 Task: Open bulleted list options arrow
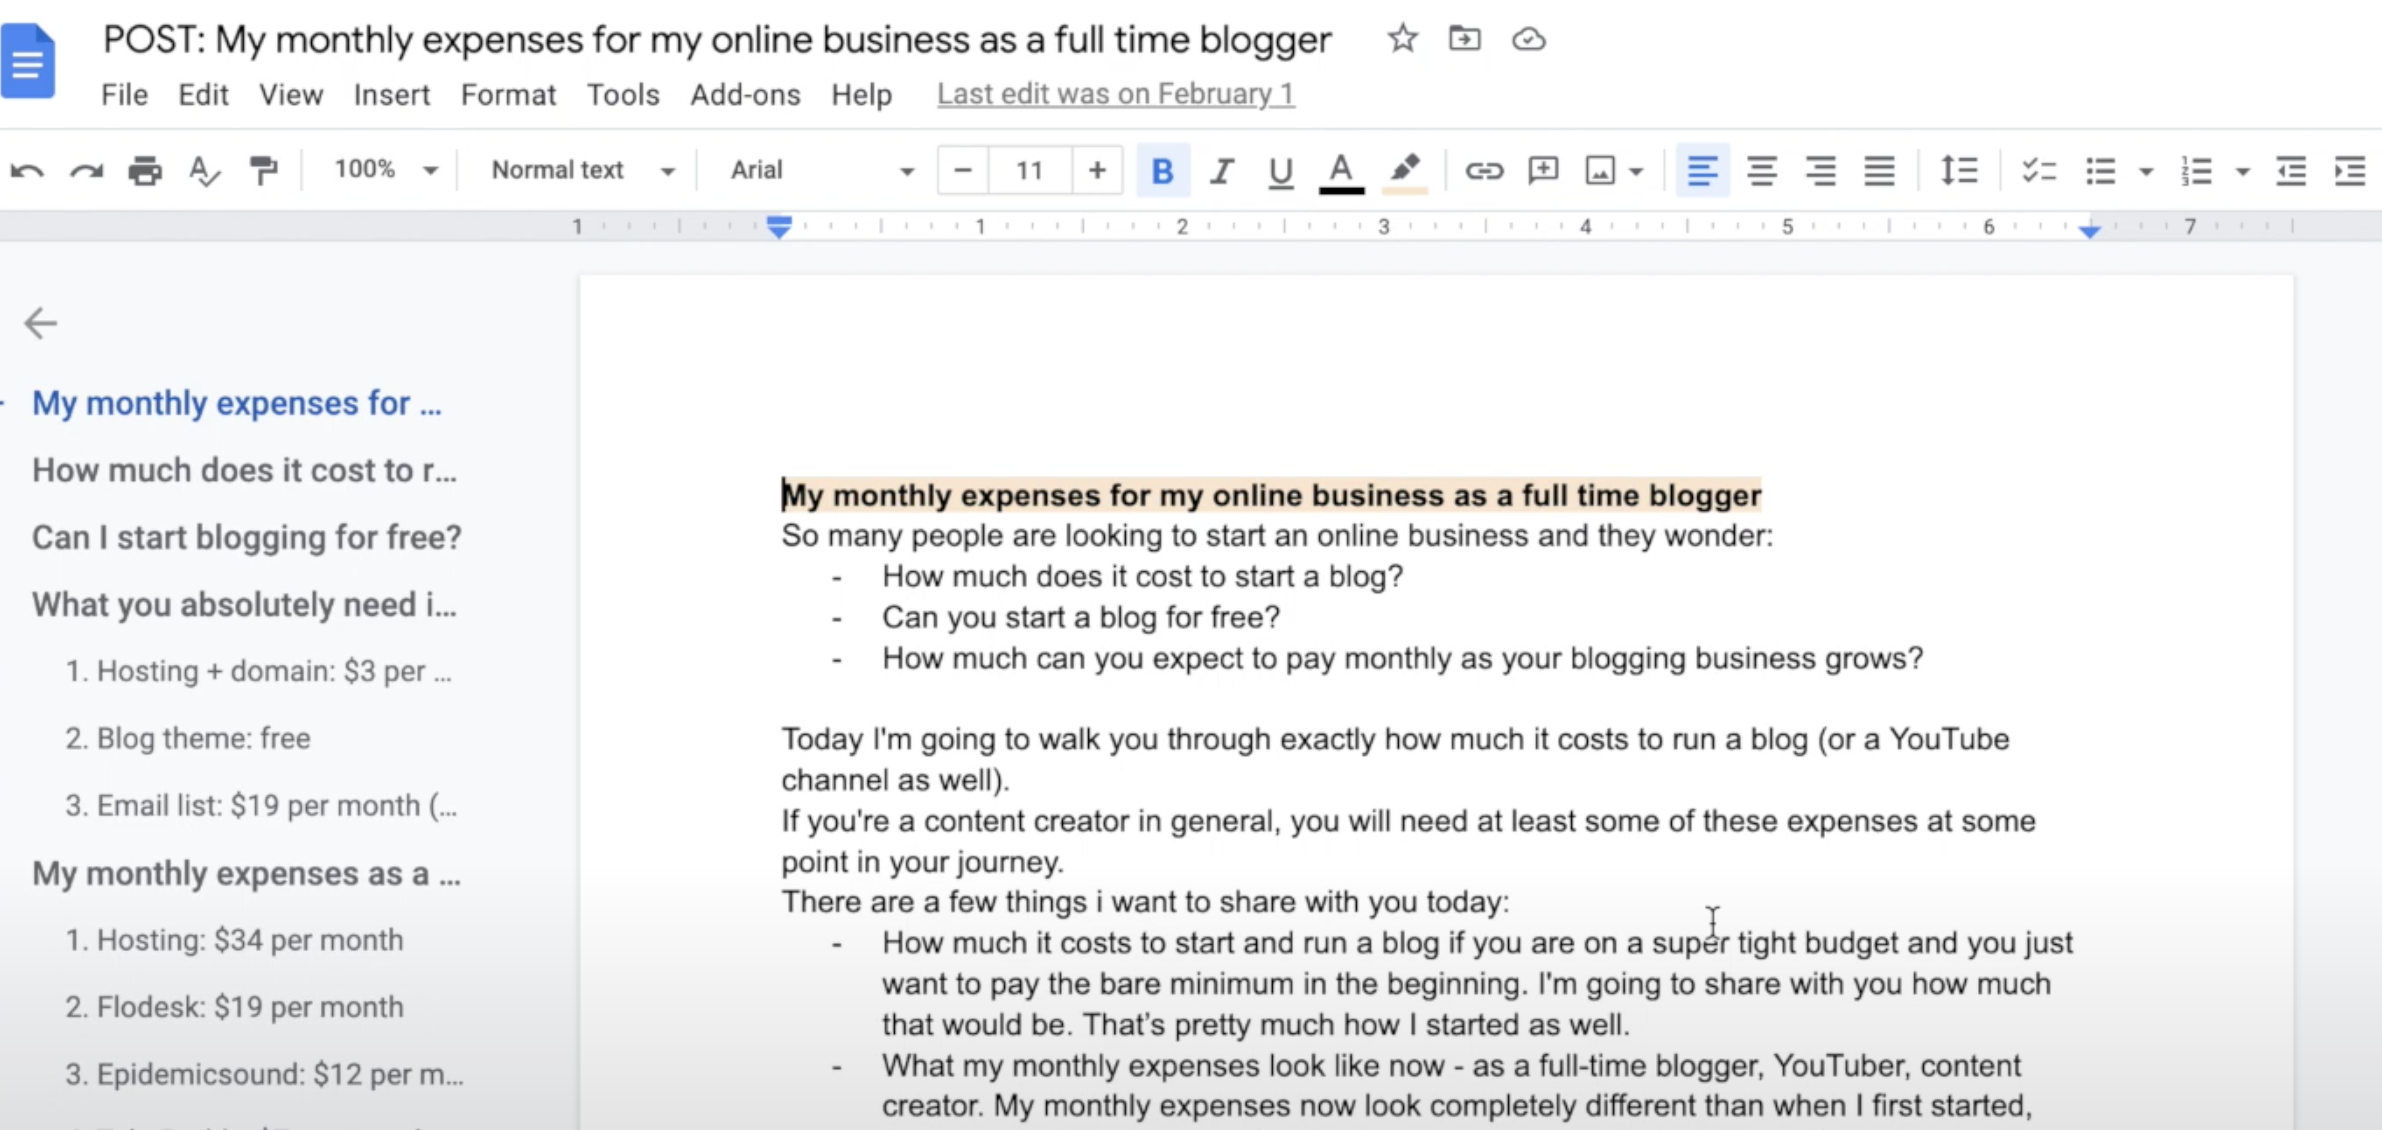[2146, 172]
